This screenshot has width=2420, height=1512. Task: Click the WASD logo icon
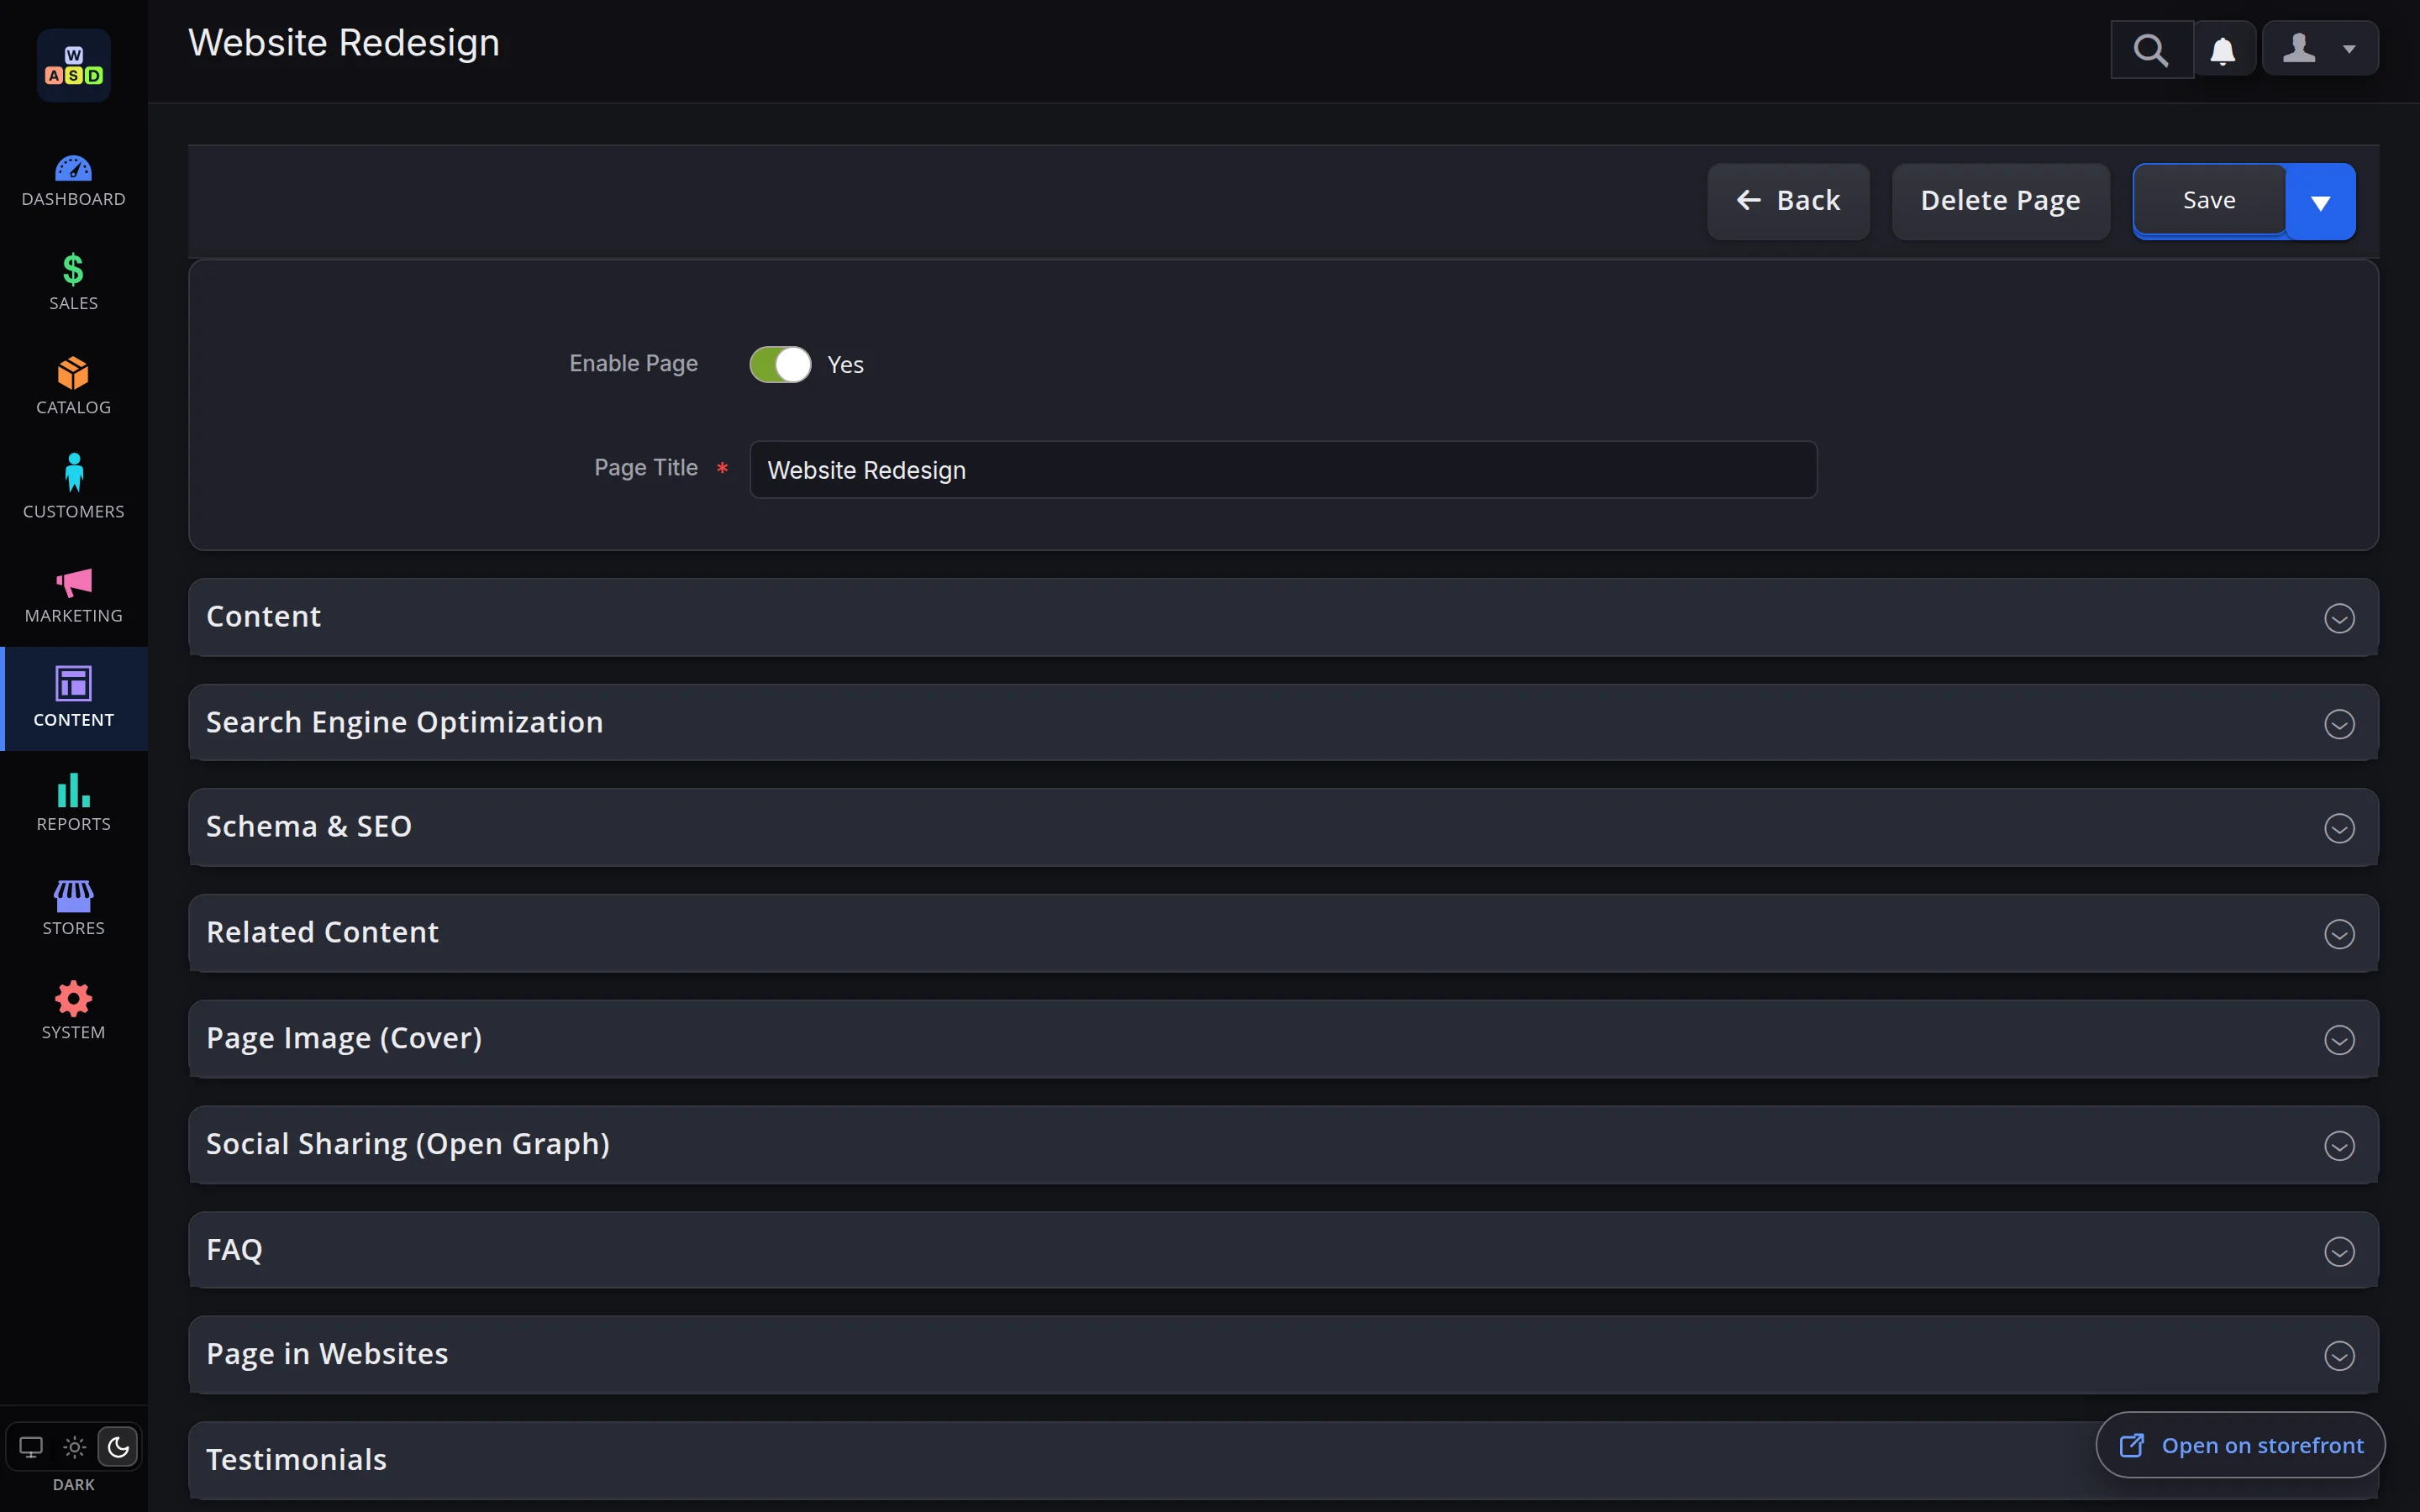73,65
